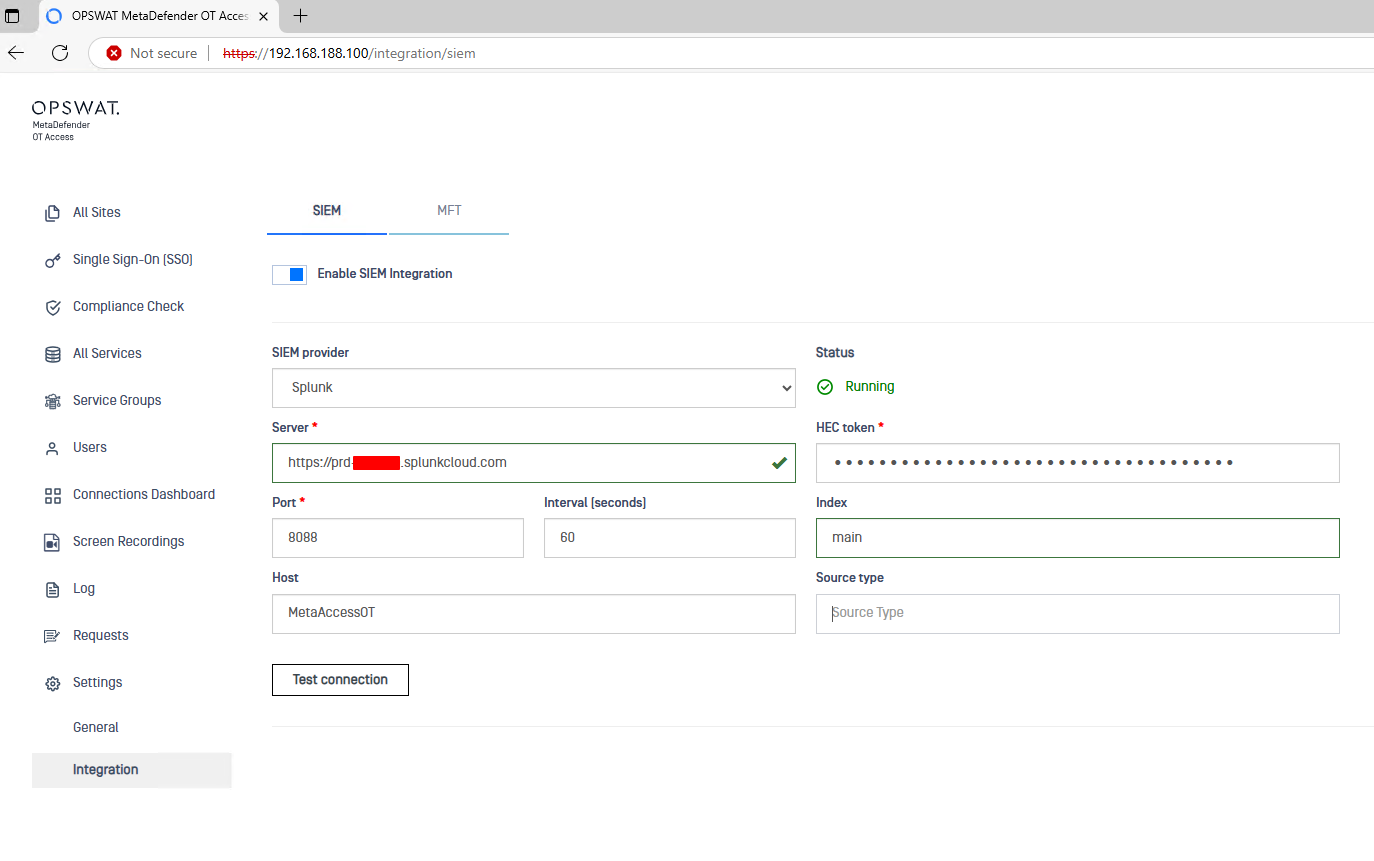Open the tab actions menu icon
The image size is (1374, 861).
(12, 16)
